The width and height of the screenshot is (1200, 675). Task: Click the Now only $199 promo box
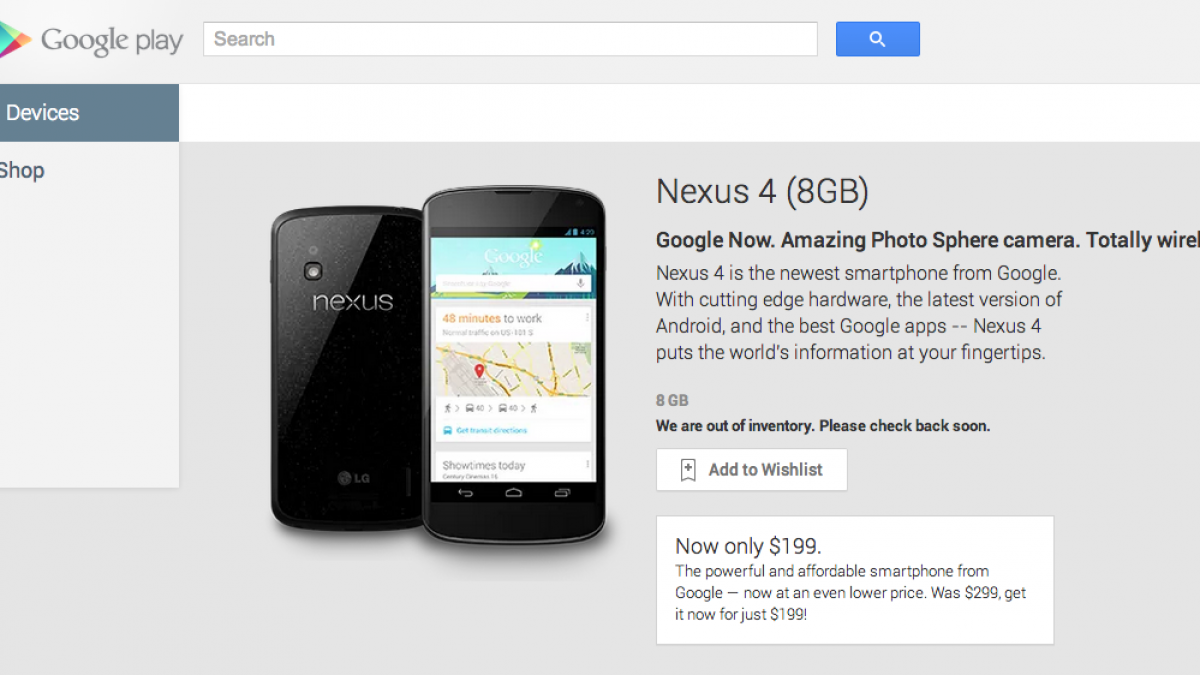[855, 580]
